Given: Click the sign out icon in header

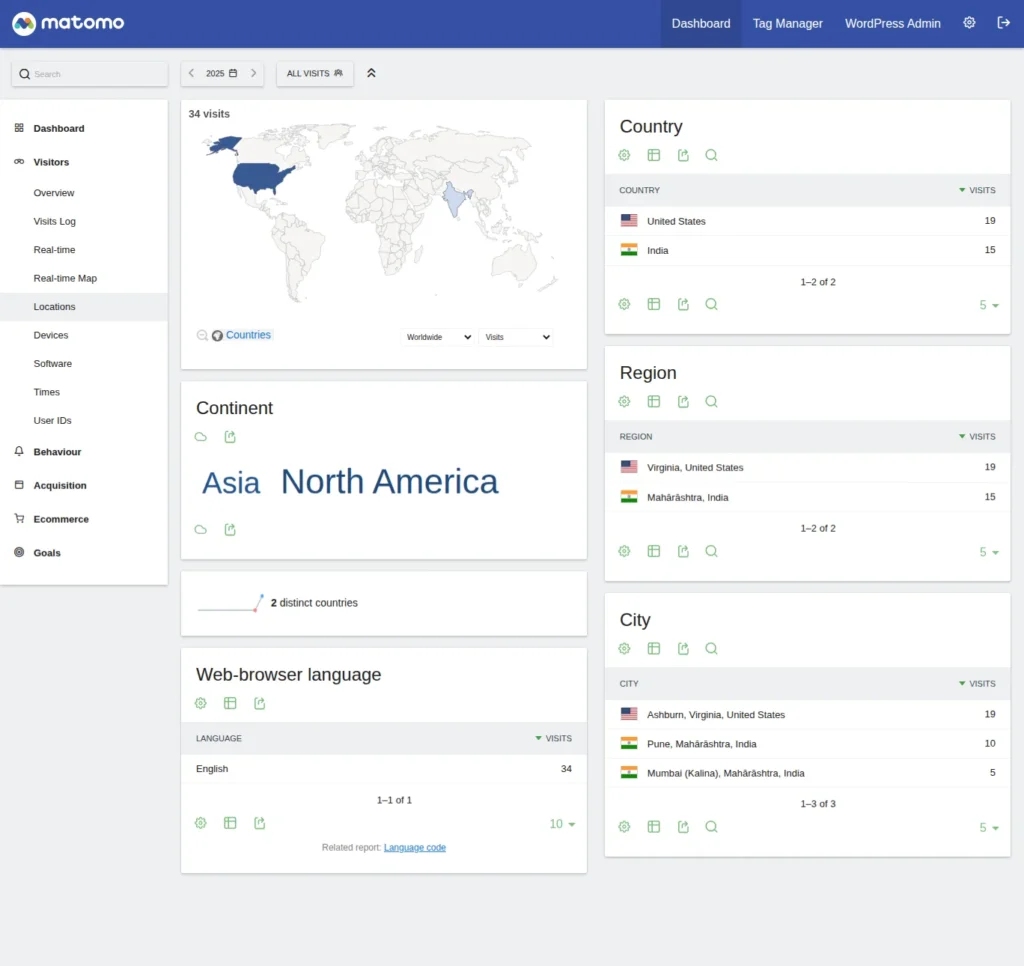Looking at the screenshot, I should tap(1004, 23).
